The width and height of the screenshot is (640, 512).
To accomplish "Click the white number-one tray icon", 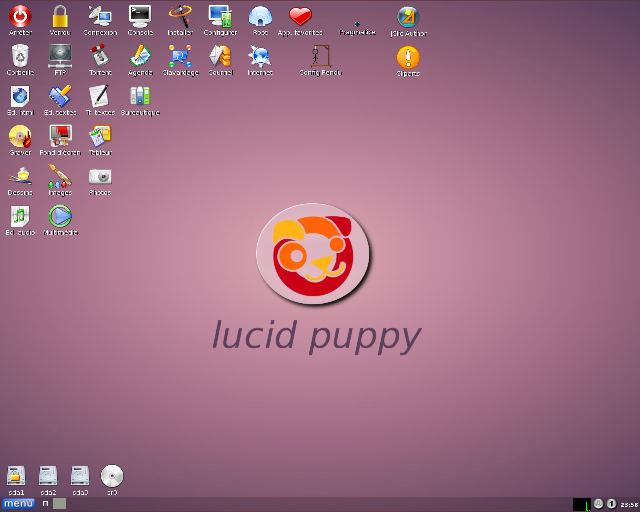I will click(611, 504).
